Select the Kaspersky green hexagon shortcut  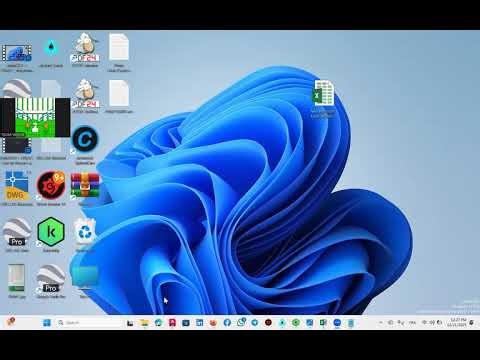pyautogui.click(x=51, y=232)
